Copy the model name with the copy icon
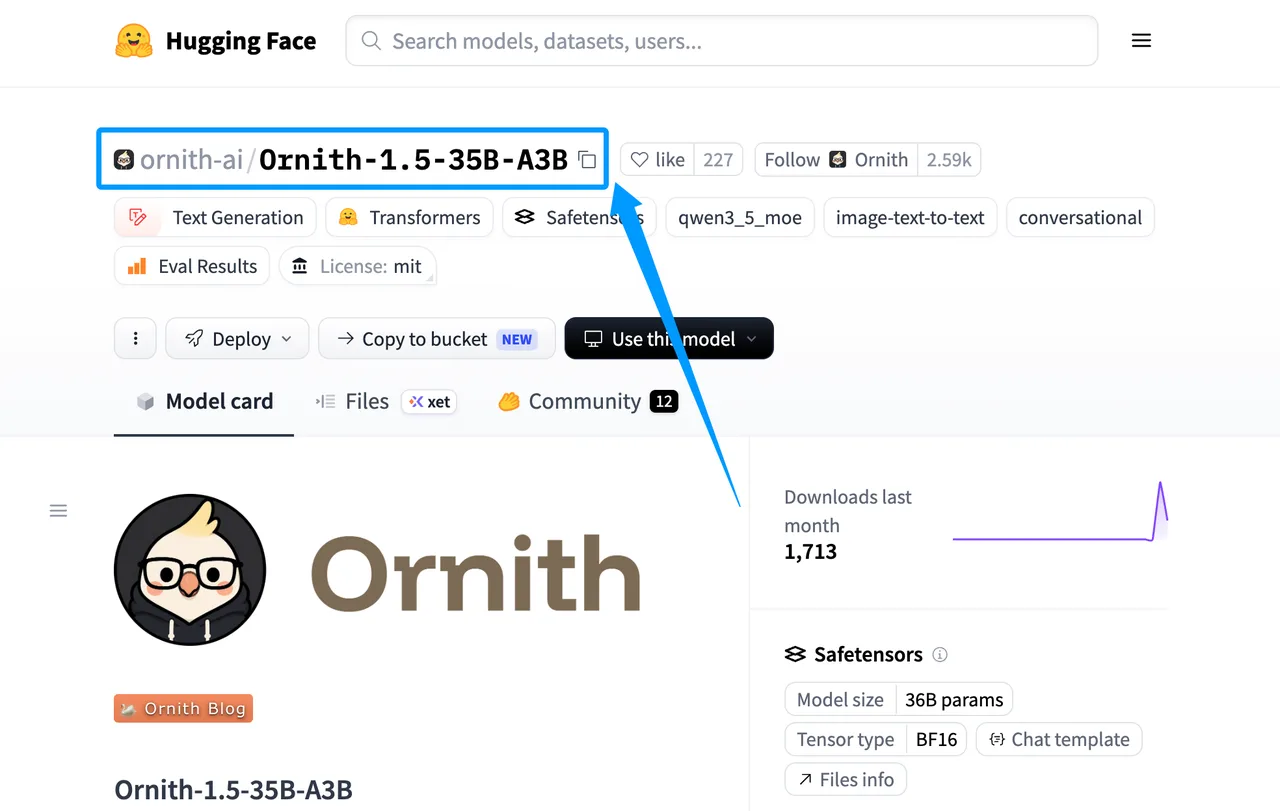Screen dimensions: 1280x811 tap(587, 160)
